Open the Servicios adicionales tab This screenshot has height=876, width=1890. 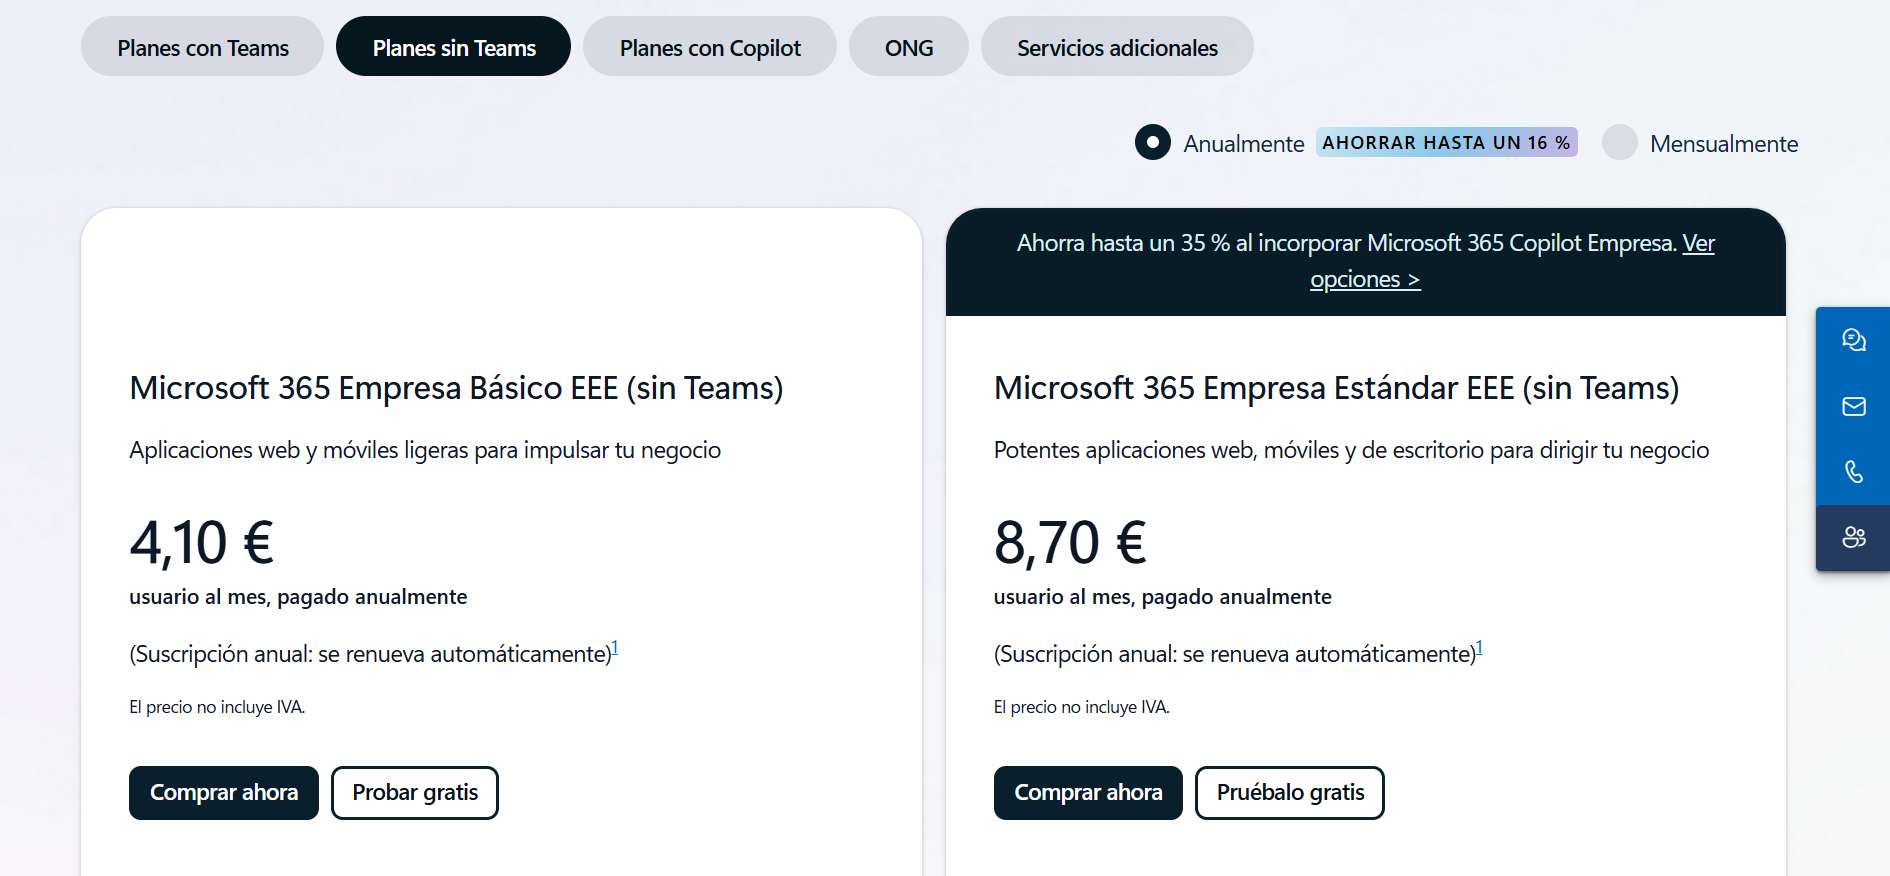[1117, 47]
